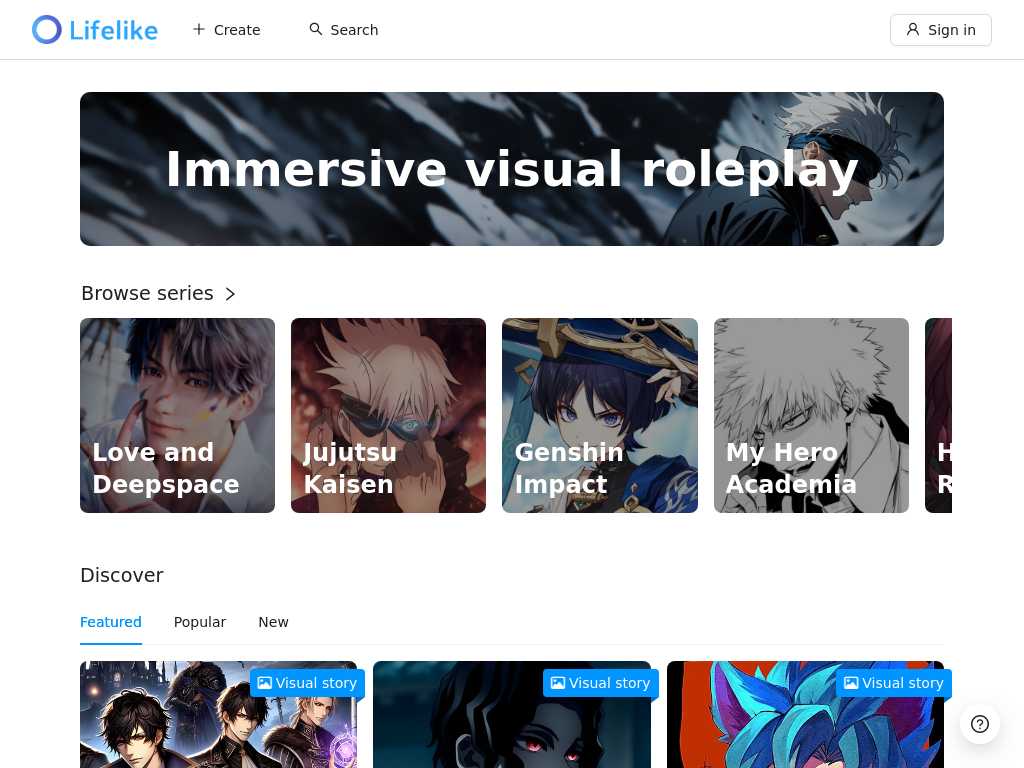
Task: Open the Jujutsu Kaisen series card
Action: [x=389, y=415]
